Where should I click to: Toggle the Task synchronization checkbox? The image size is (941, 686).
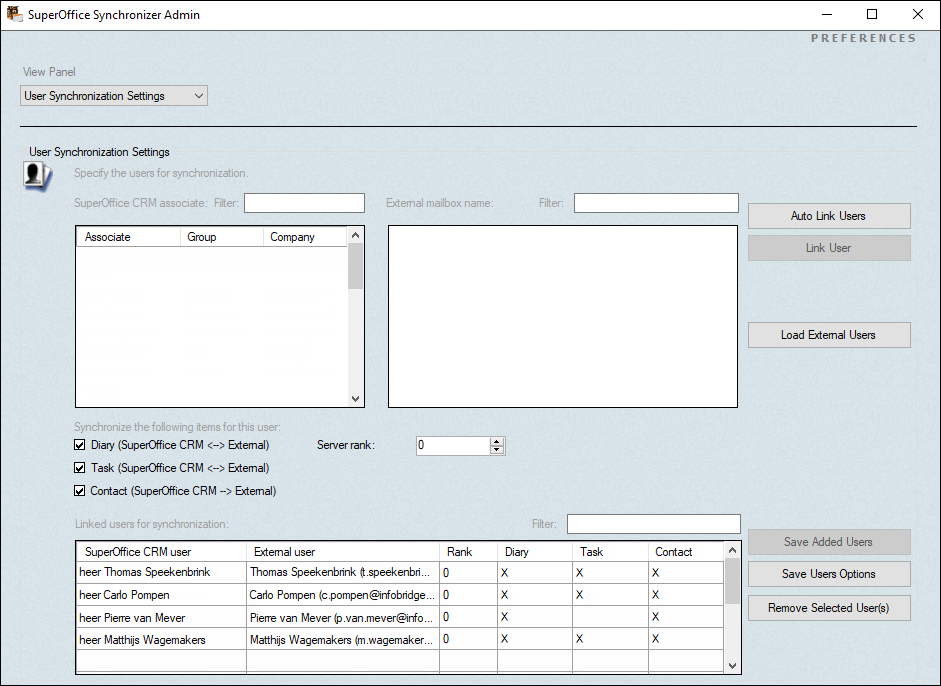[x=80, y=468]
